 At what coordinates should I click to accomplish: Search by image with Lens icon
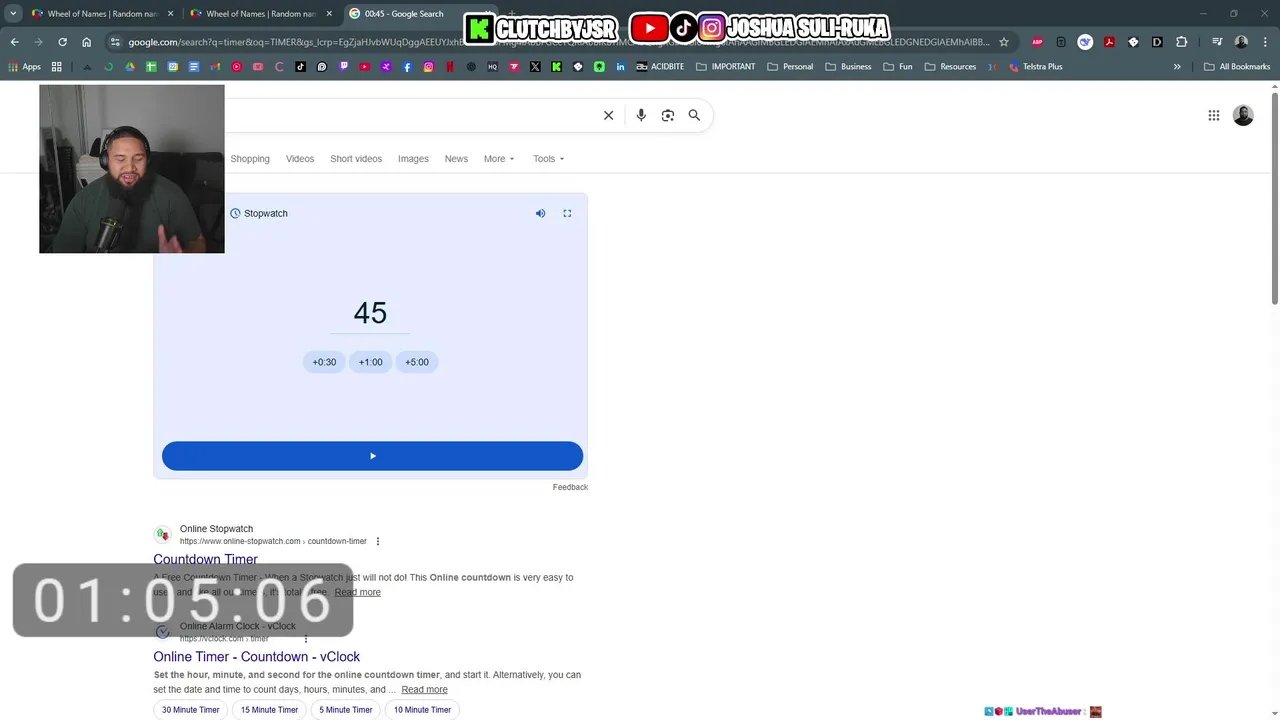pyautogui.click(x=668, y=115)
